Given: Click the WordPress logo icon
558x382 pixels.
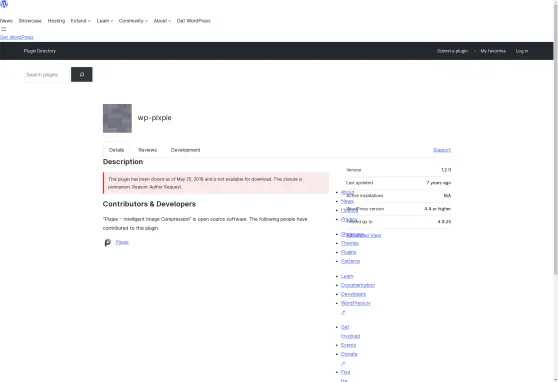Looking at the screenshot, I should point(4,4).
